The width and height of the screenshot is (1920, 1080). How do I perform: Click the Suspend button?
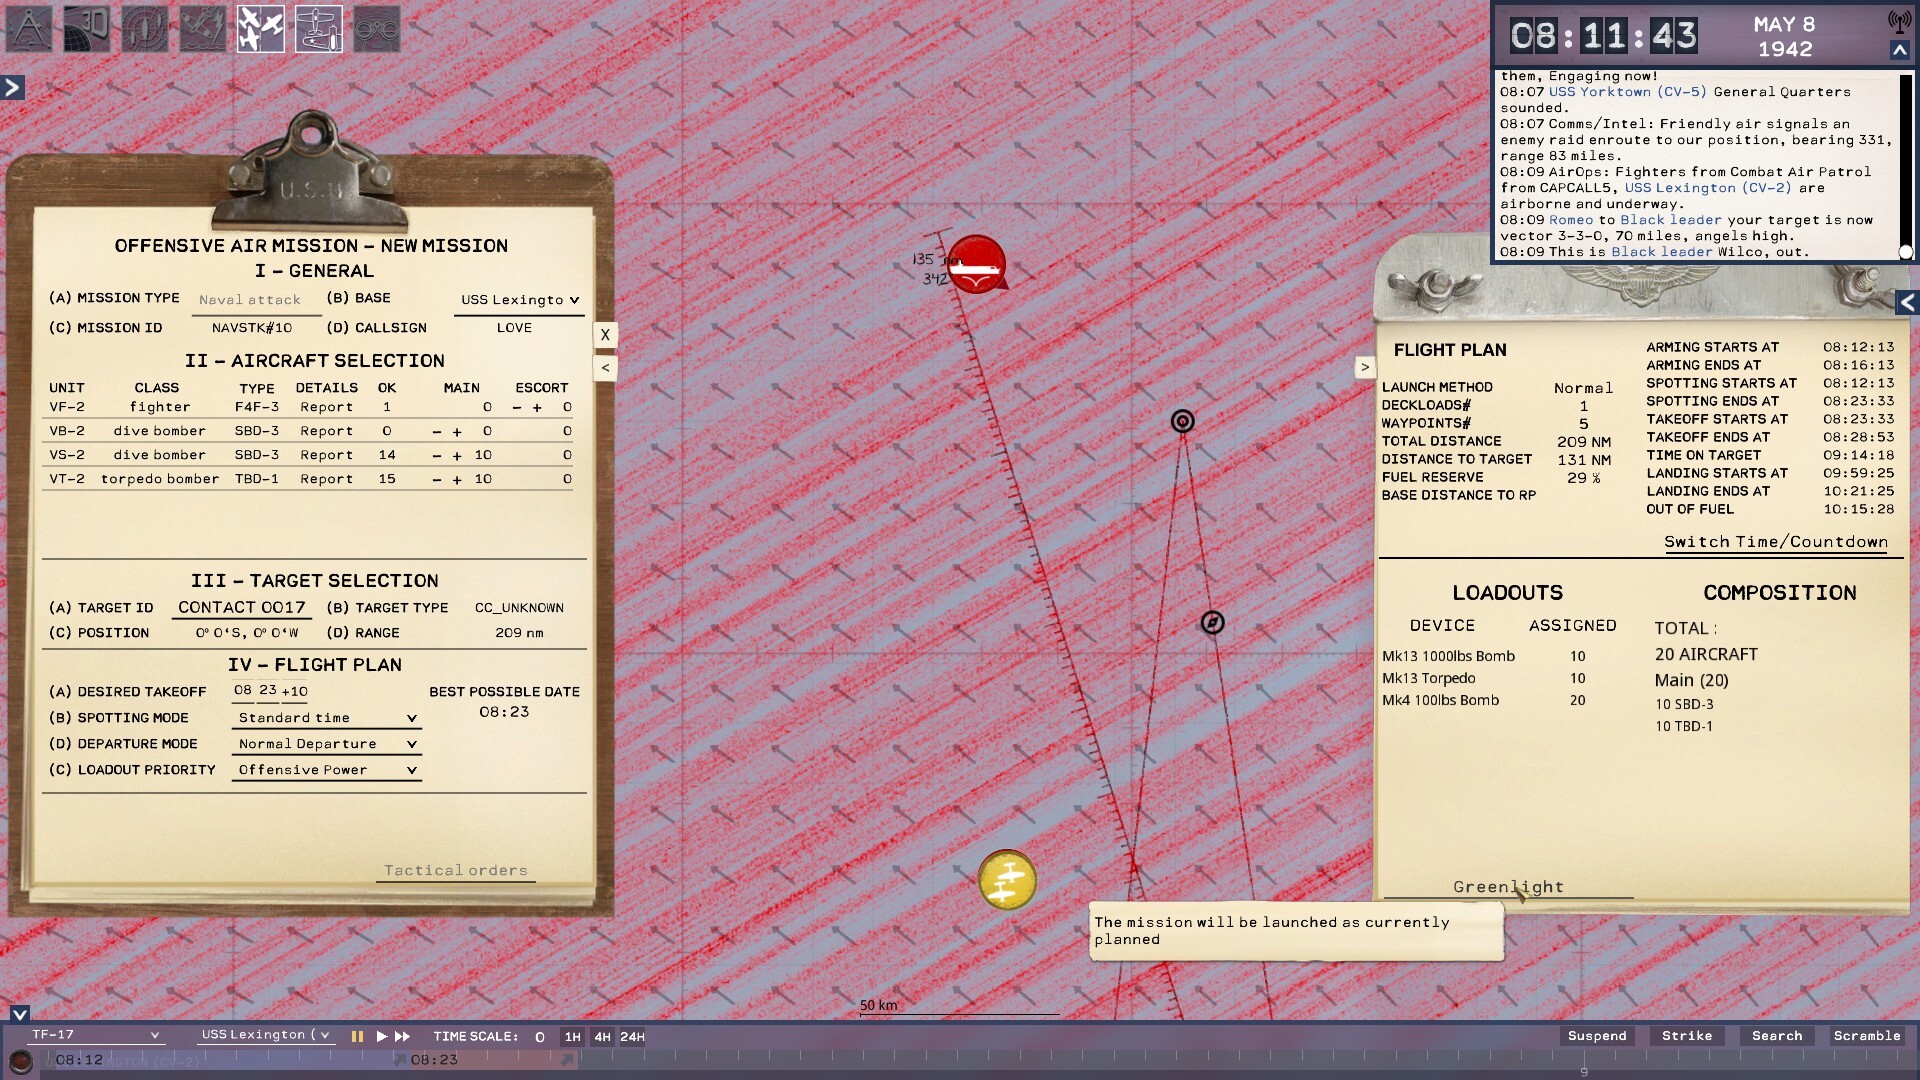1597,1036
